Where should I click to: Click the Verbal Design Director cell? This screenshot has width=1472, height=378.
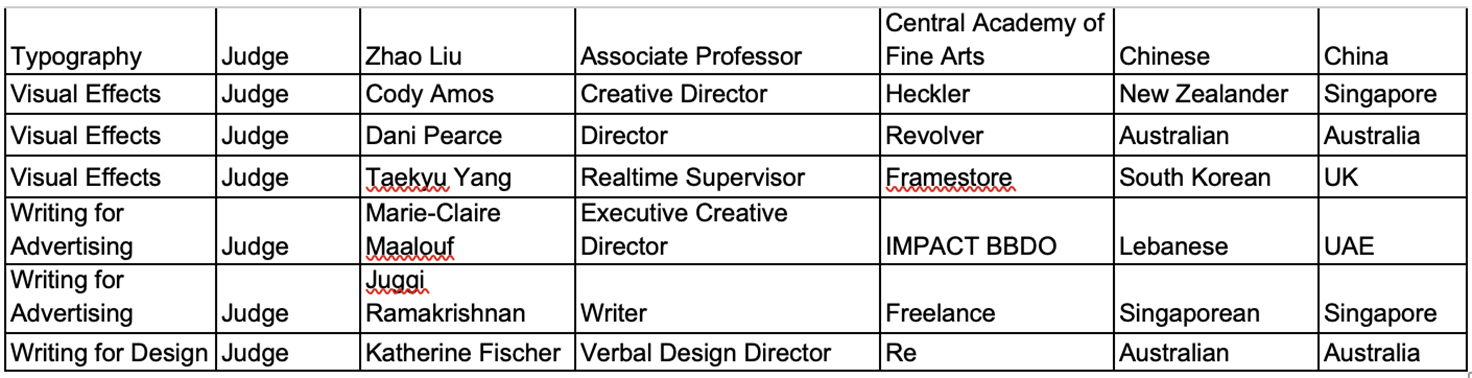click(x=728, y=352)
